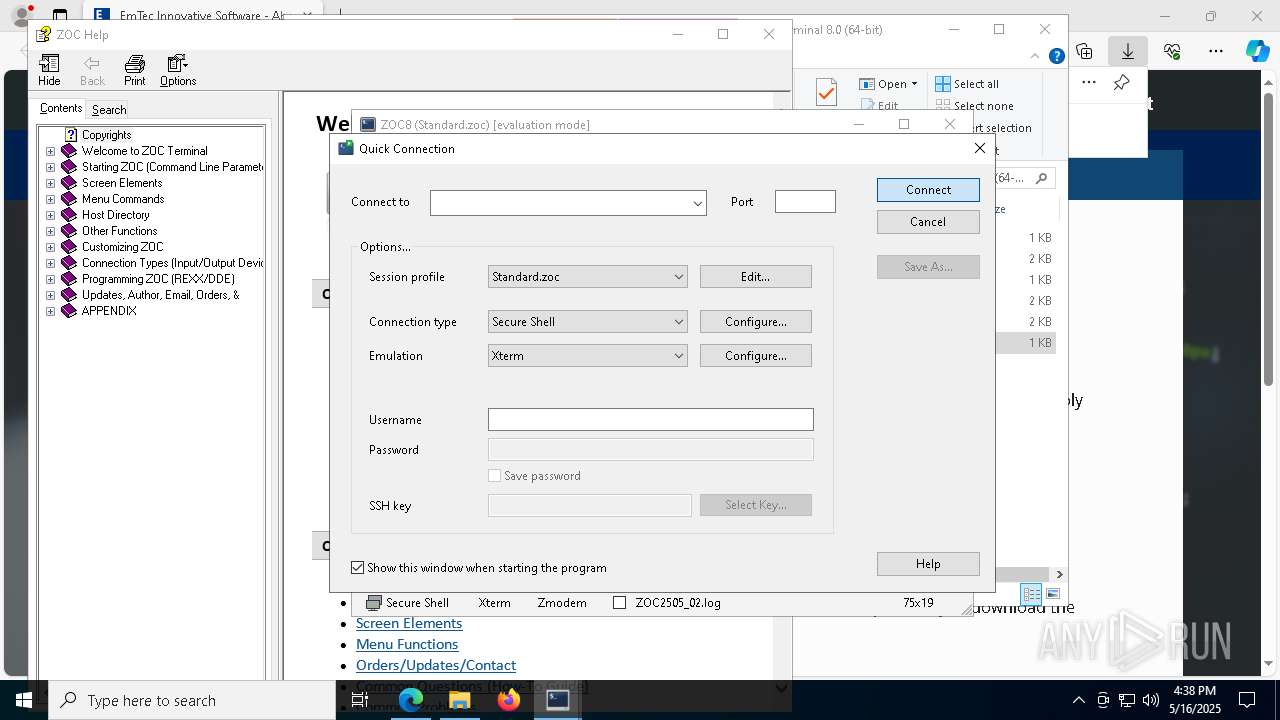The image size is (1280, 720).
Task: Switch to the Contents tab in ZOC Help
Action: click(x=61, y=109)
